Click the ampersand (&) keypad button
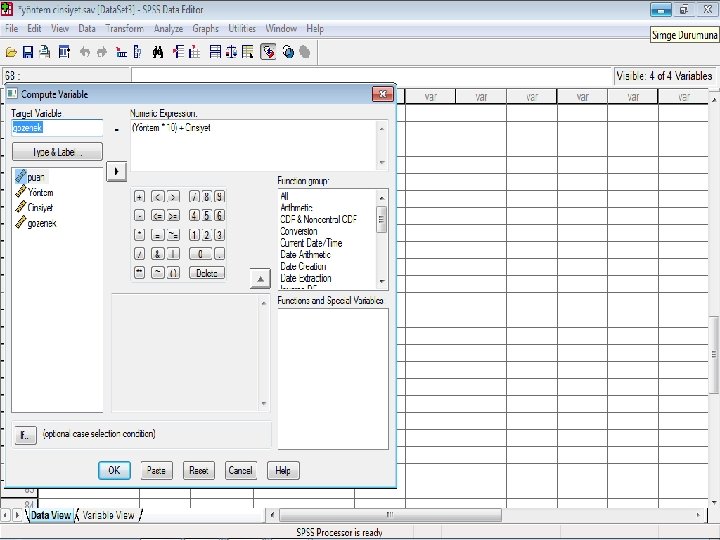This screenshot has width=720, height=540. pos(158,253)
